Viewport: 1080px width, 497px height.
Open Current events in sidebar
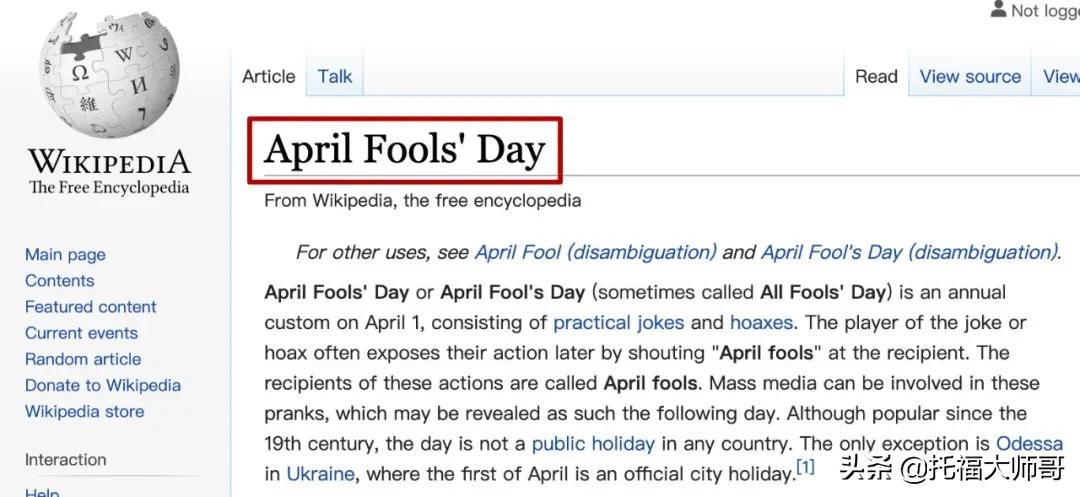click(81, 333)
